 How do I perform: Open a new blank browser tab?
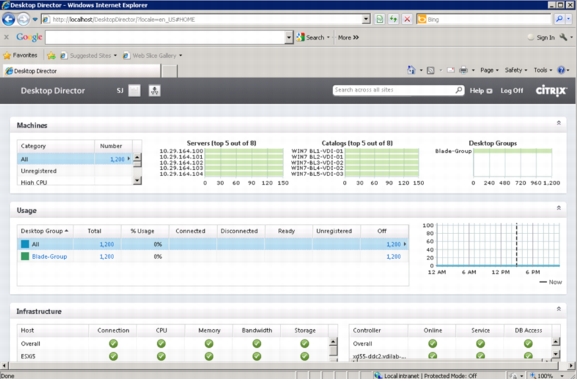(x=170, y=71)
